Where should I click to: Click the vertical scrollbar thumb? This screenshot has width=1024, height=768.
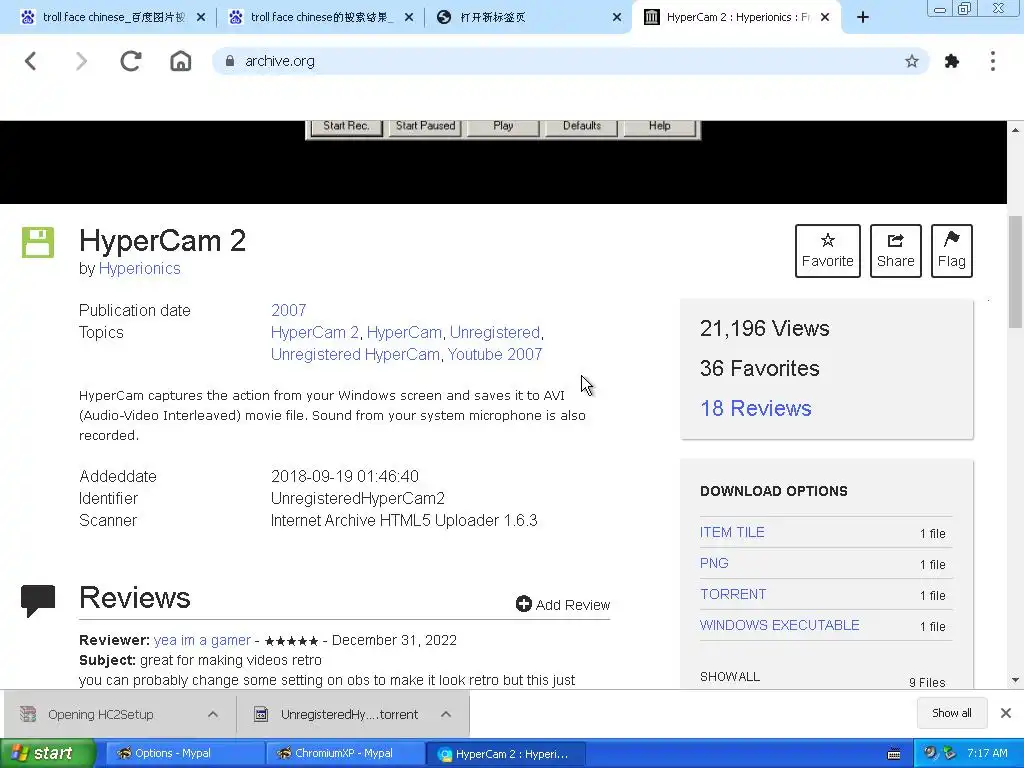click(1015, 271)
